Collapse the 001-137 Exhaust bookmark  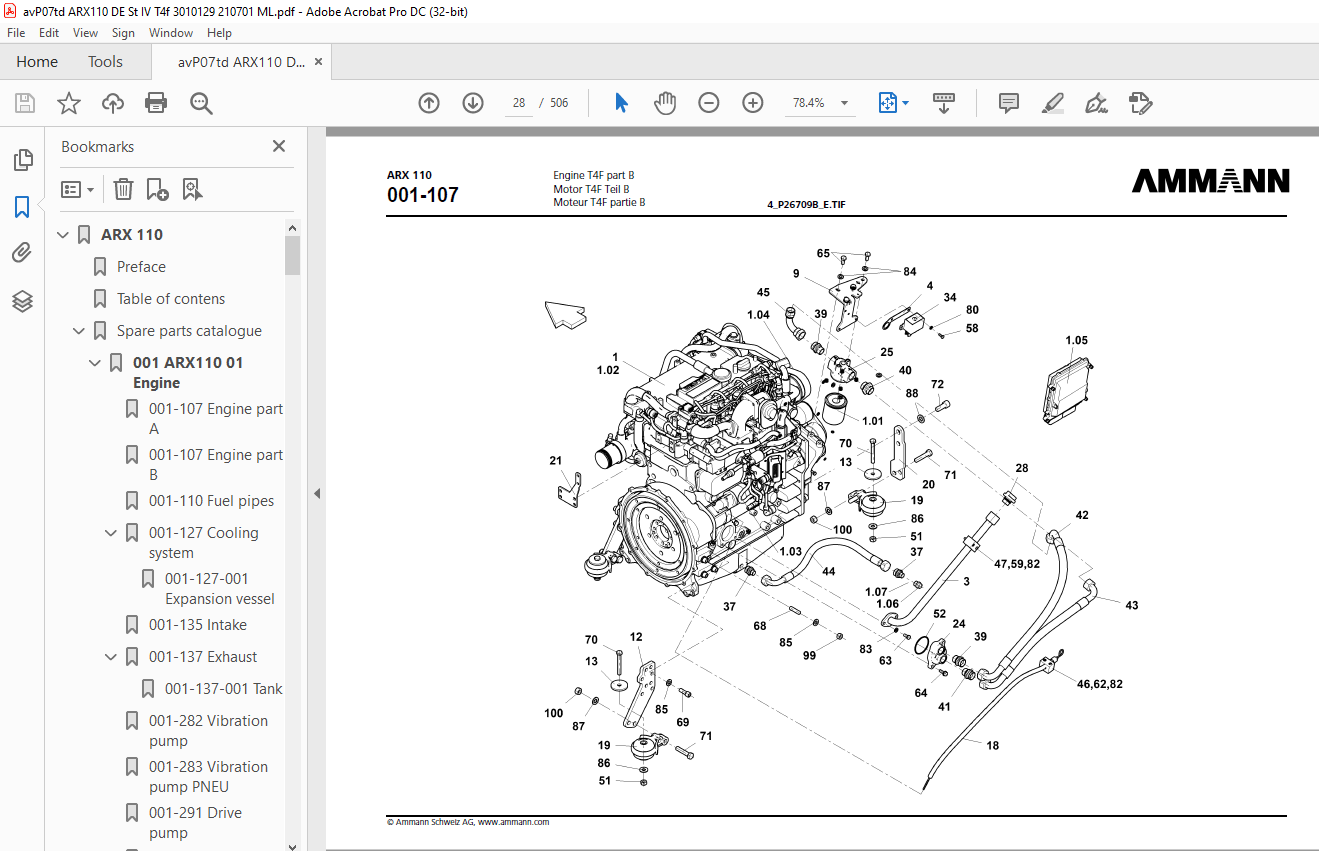pos(112,657)
